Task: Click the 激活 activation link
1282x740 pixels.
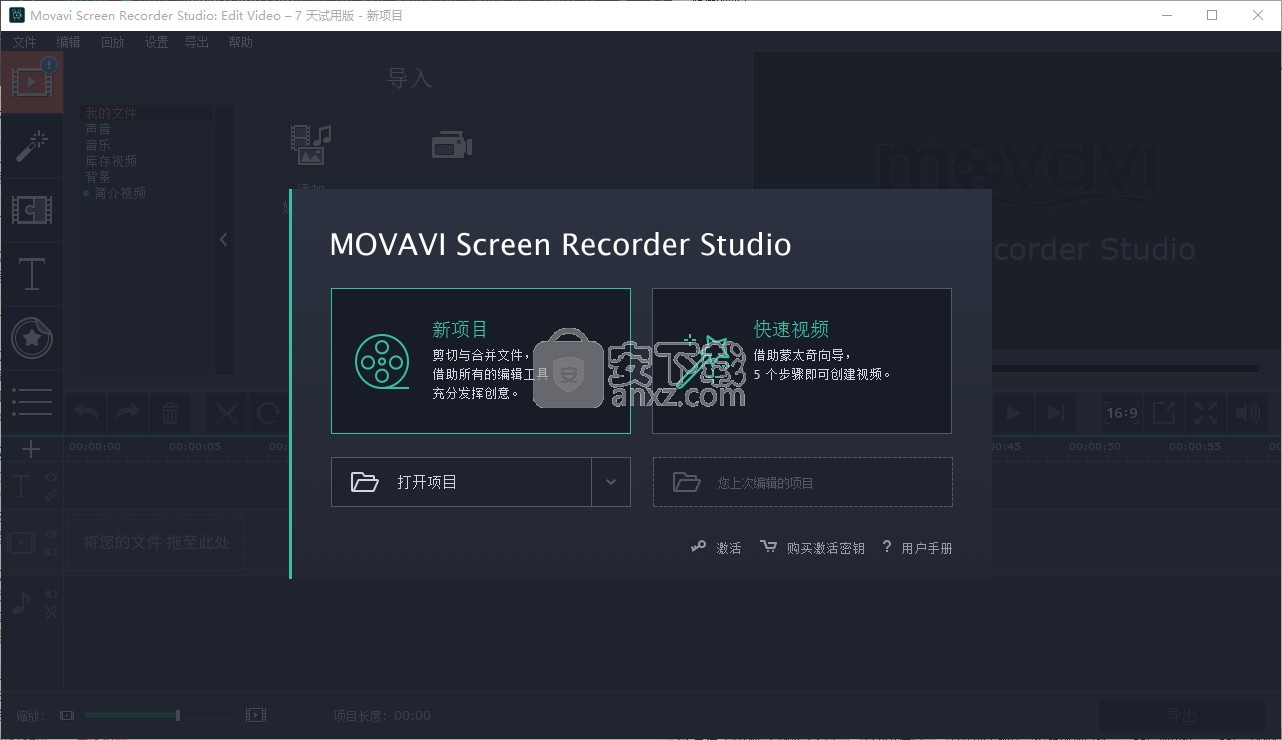Action: [729, 548]
